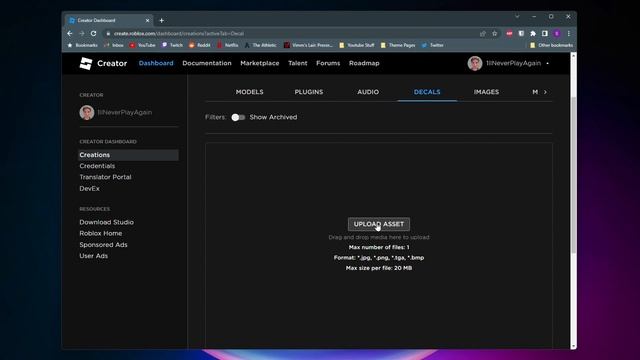Screen dimensions: 640x360
Task: Open the YouTube bookmark
Action: pyautogui.click(x=142, y=45)
